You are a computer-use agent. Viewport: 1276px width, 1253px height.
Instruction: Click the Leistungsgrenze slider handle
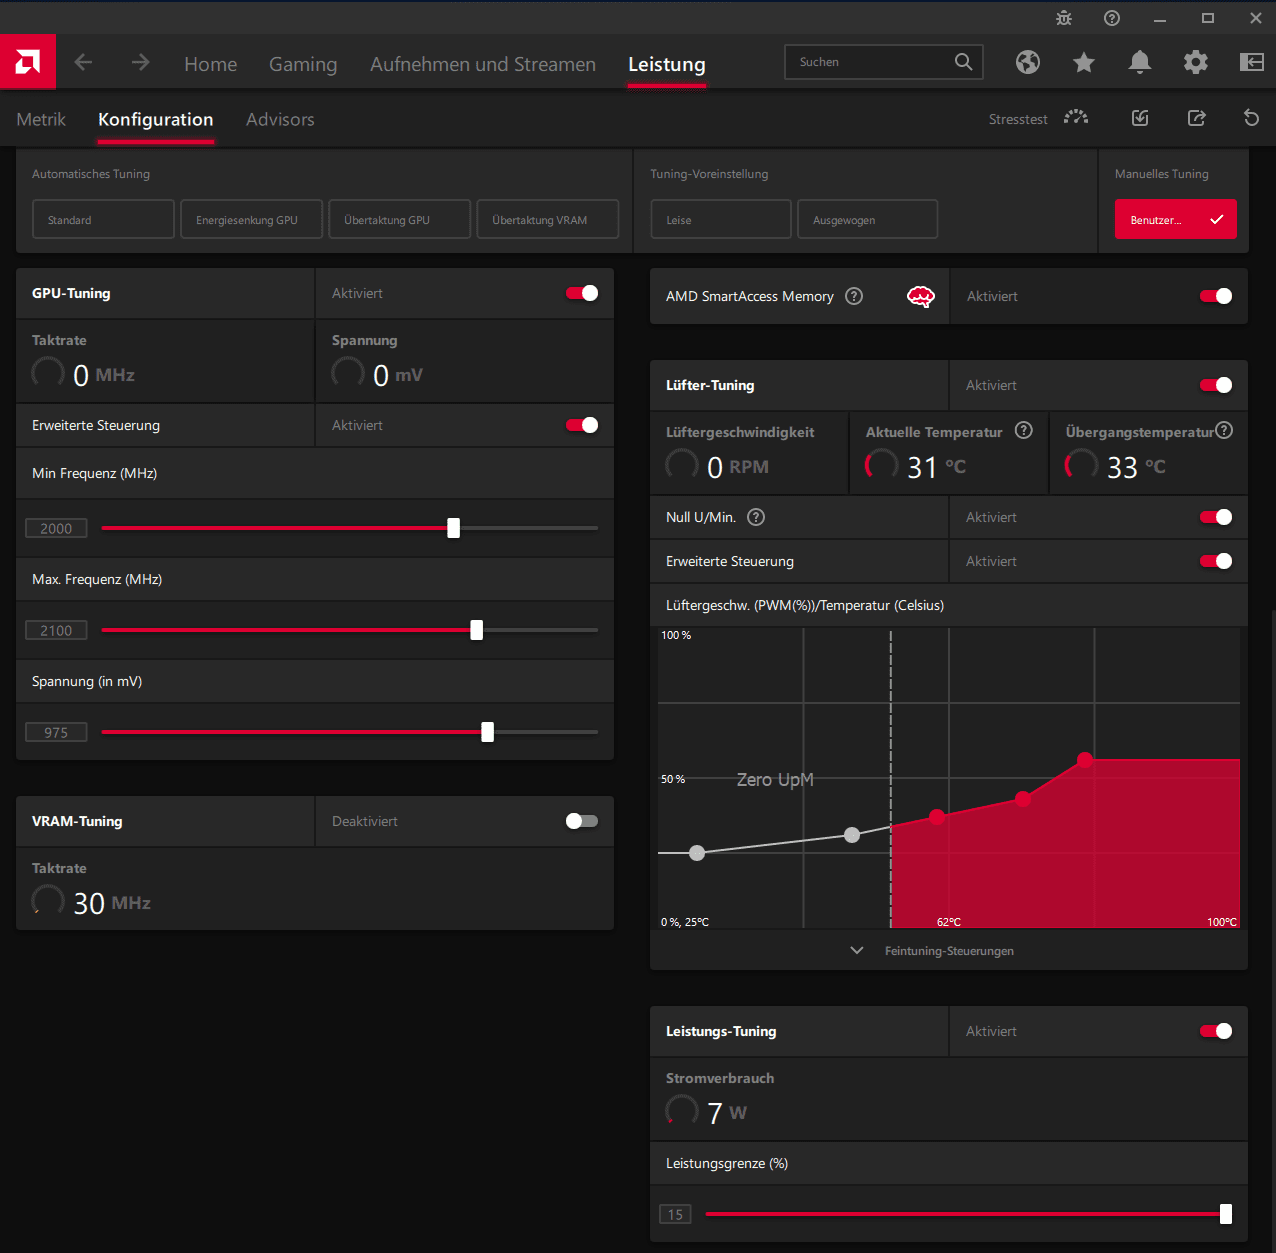[x=1226, y=1214]
